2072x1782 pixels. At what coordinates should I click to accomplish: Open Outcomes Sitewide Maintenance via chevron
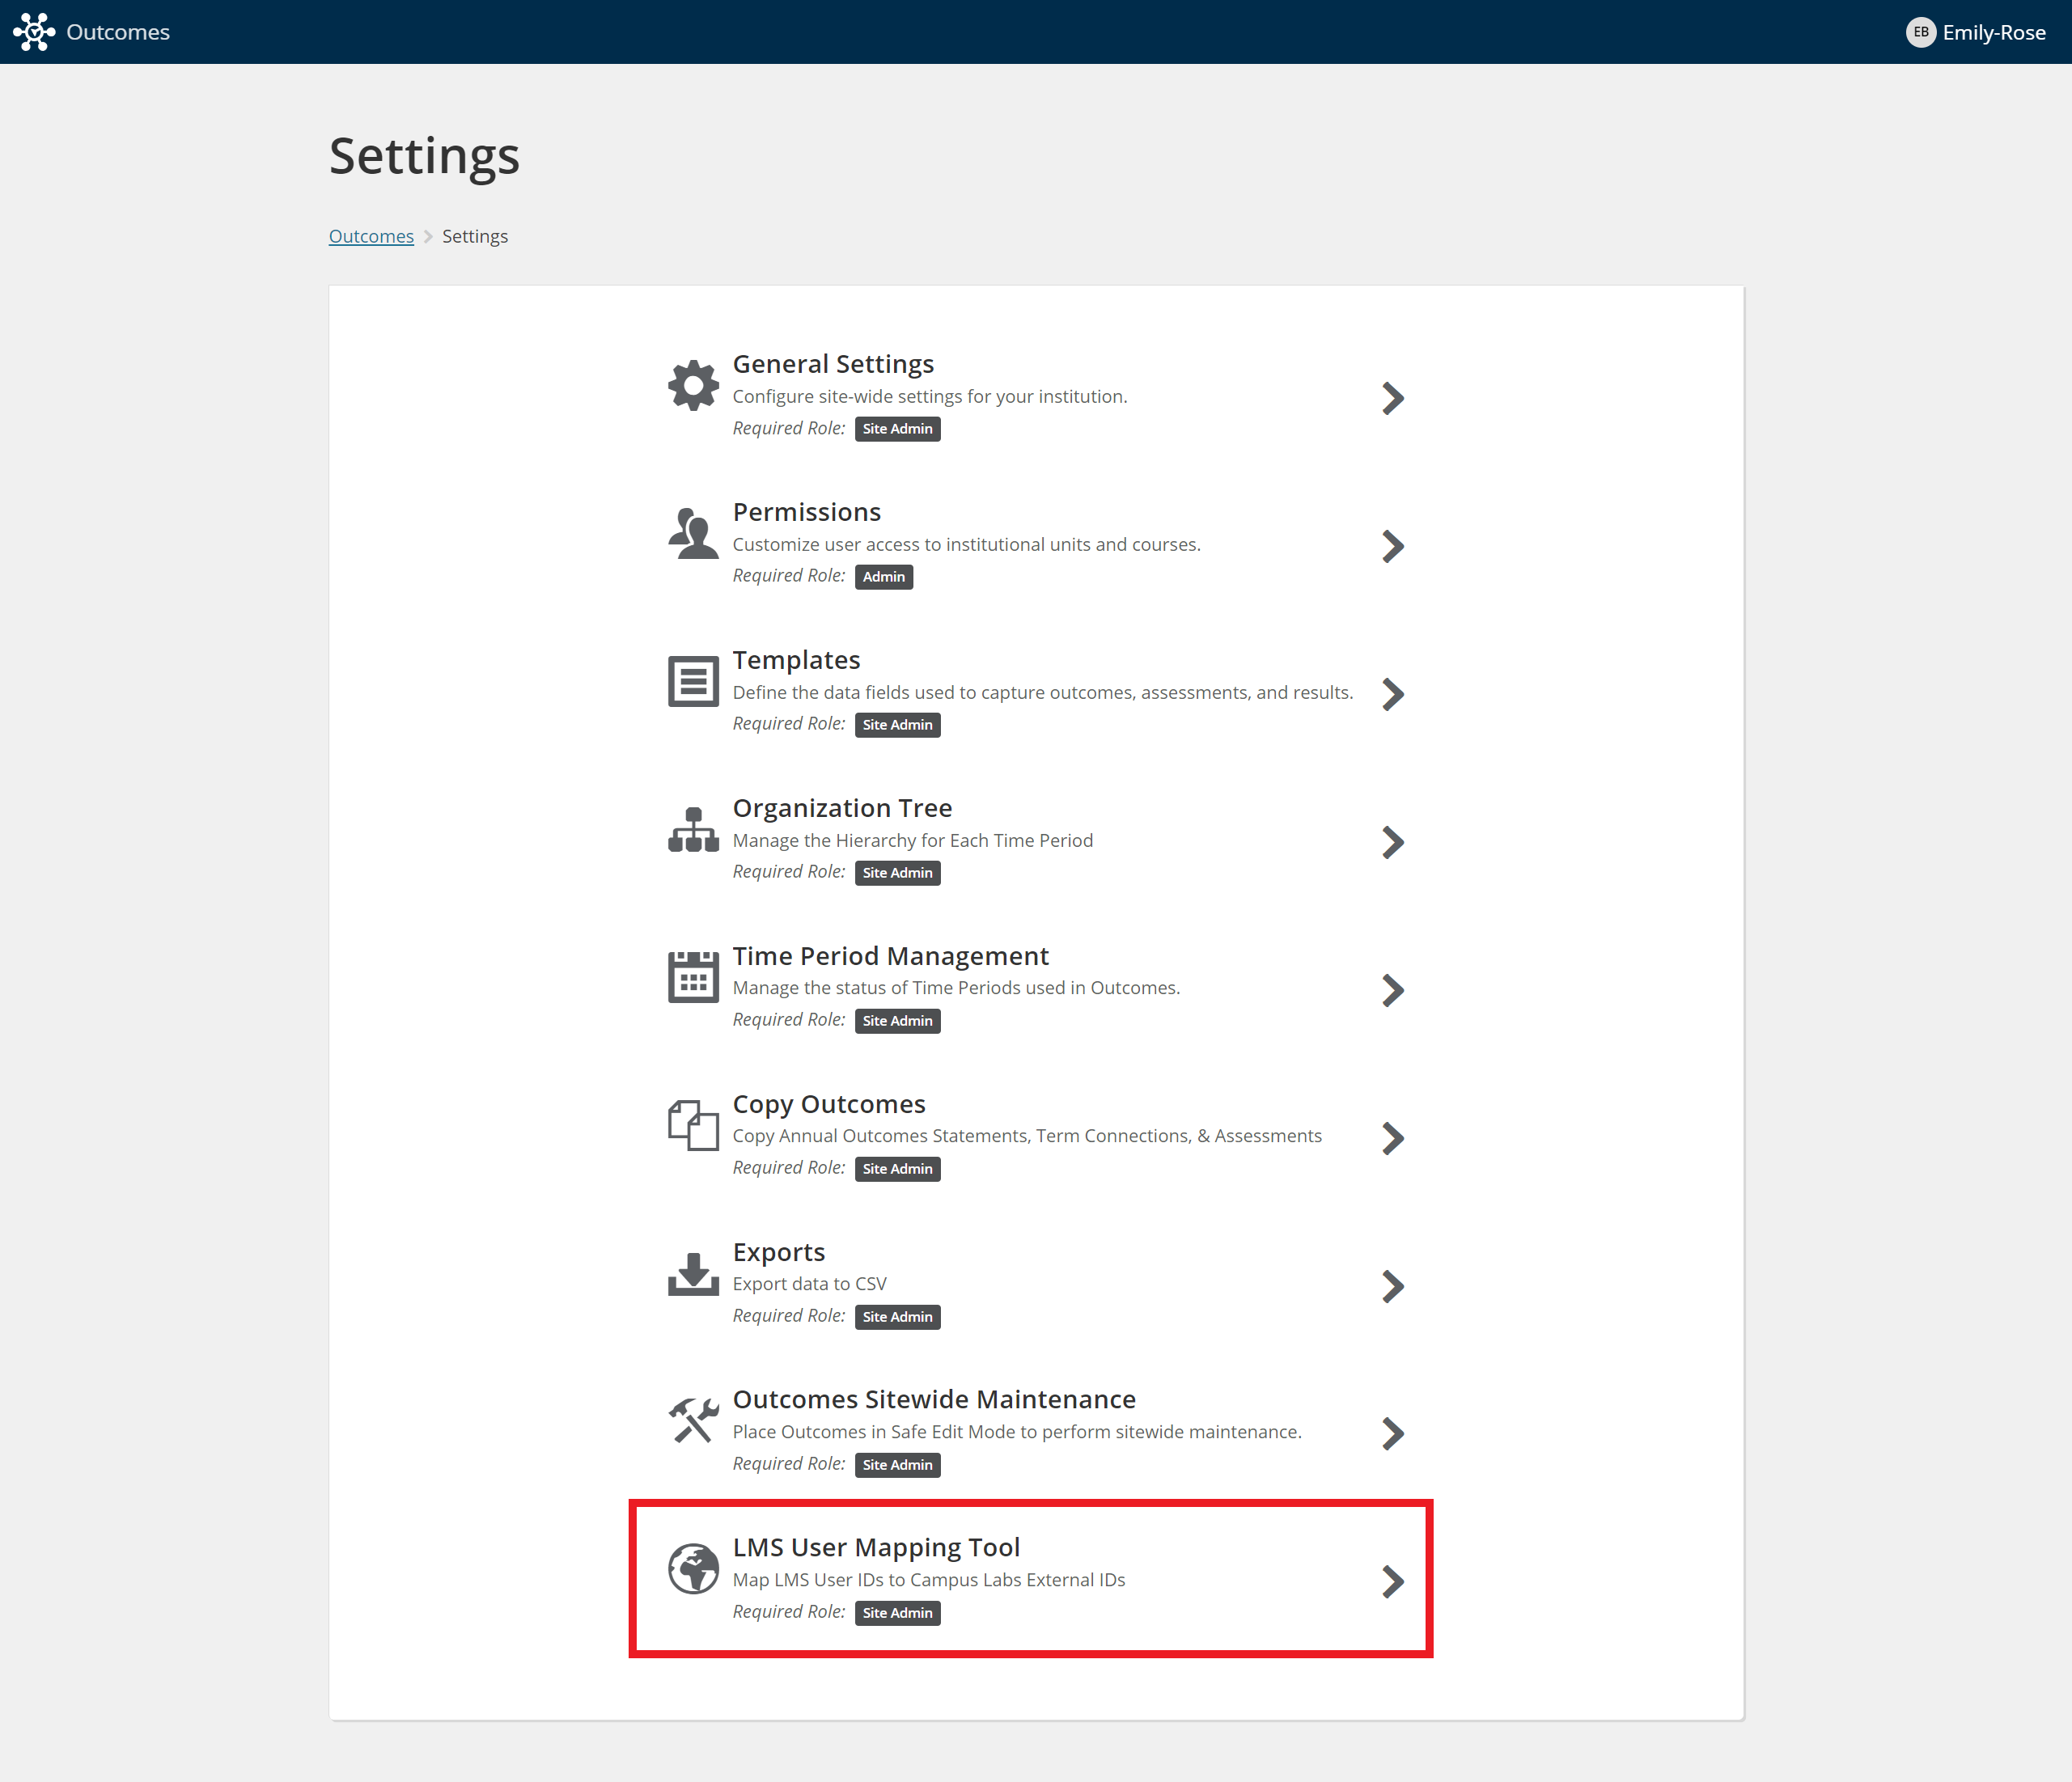[x=1392, y=1434]
